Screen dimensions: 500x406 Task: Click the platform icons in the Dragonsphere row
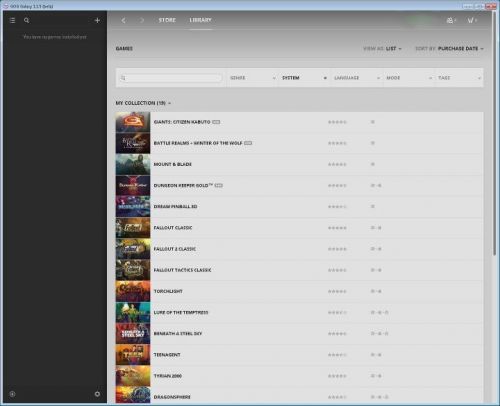click(379, 397)
